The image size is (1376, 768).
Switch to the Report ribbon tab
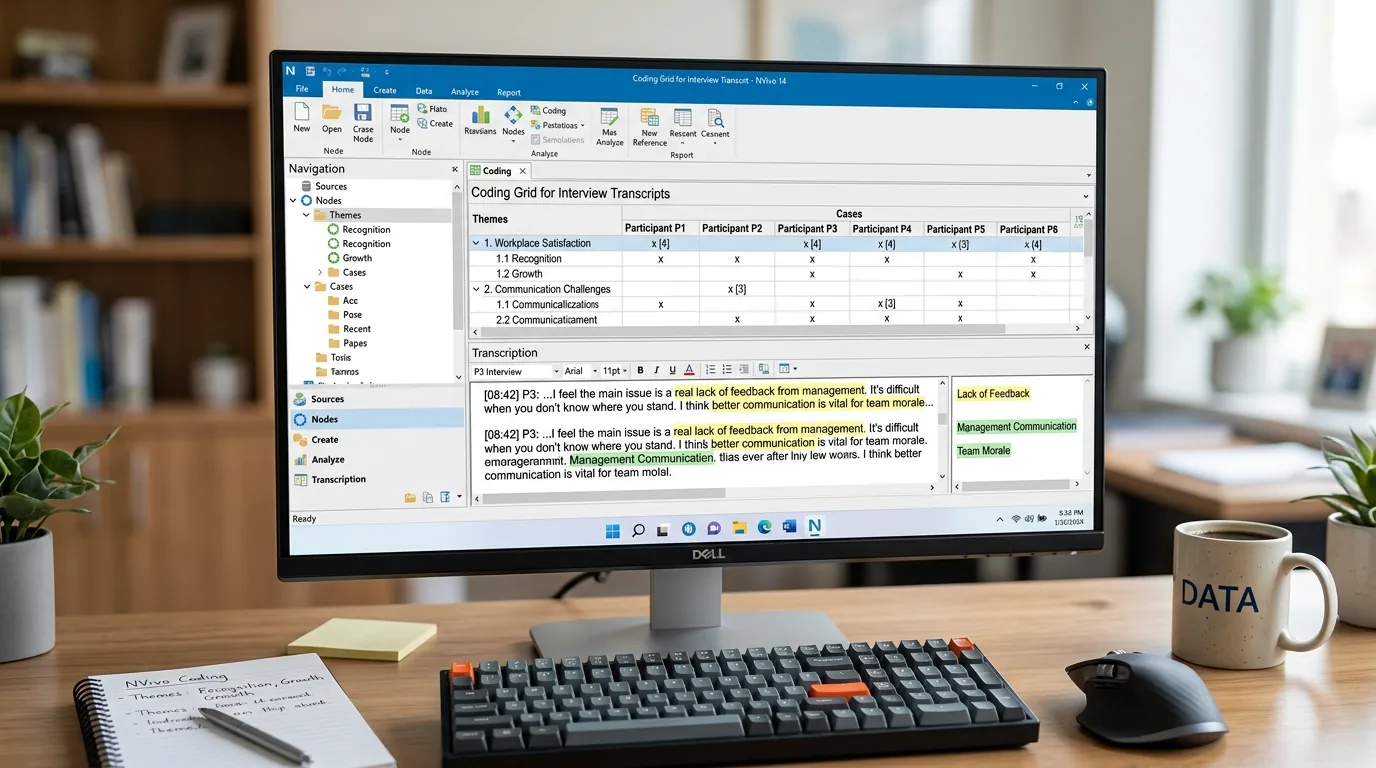tap(509, 92)
